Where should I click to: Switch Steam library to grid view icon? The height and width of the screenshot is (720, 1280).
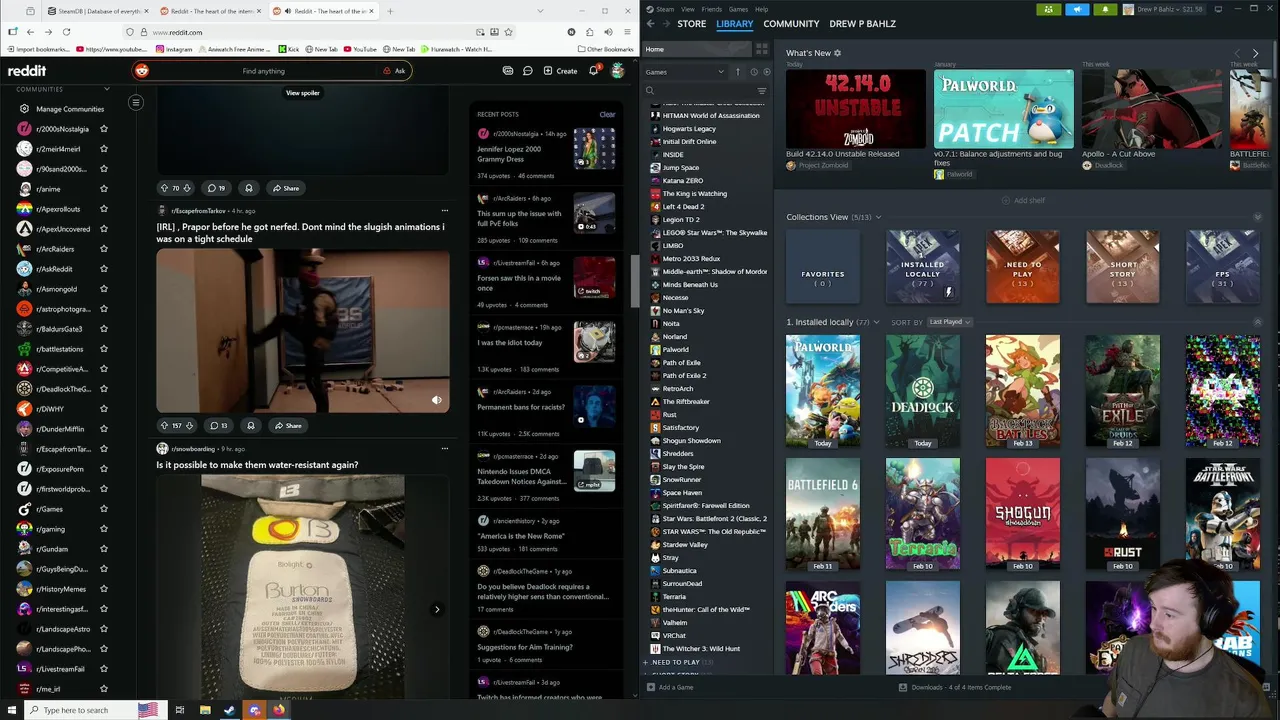762,49
